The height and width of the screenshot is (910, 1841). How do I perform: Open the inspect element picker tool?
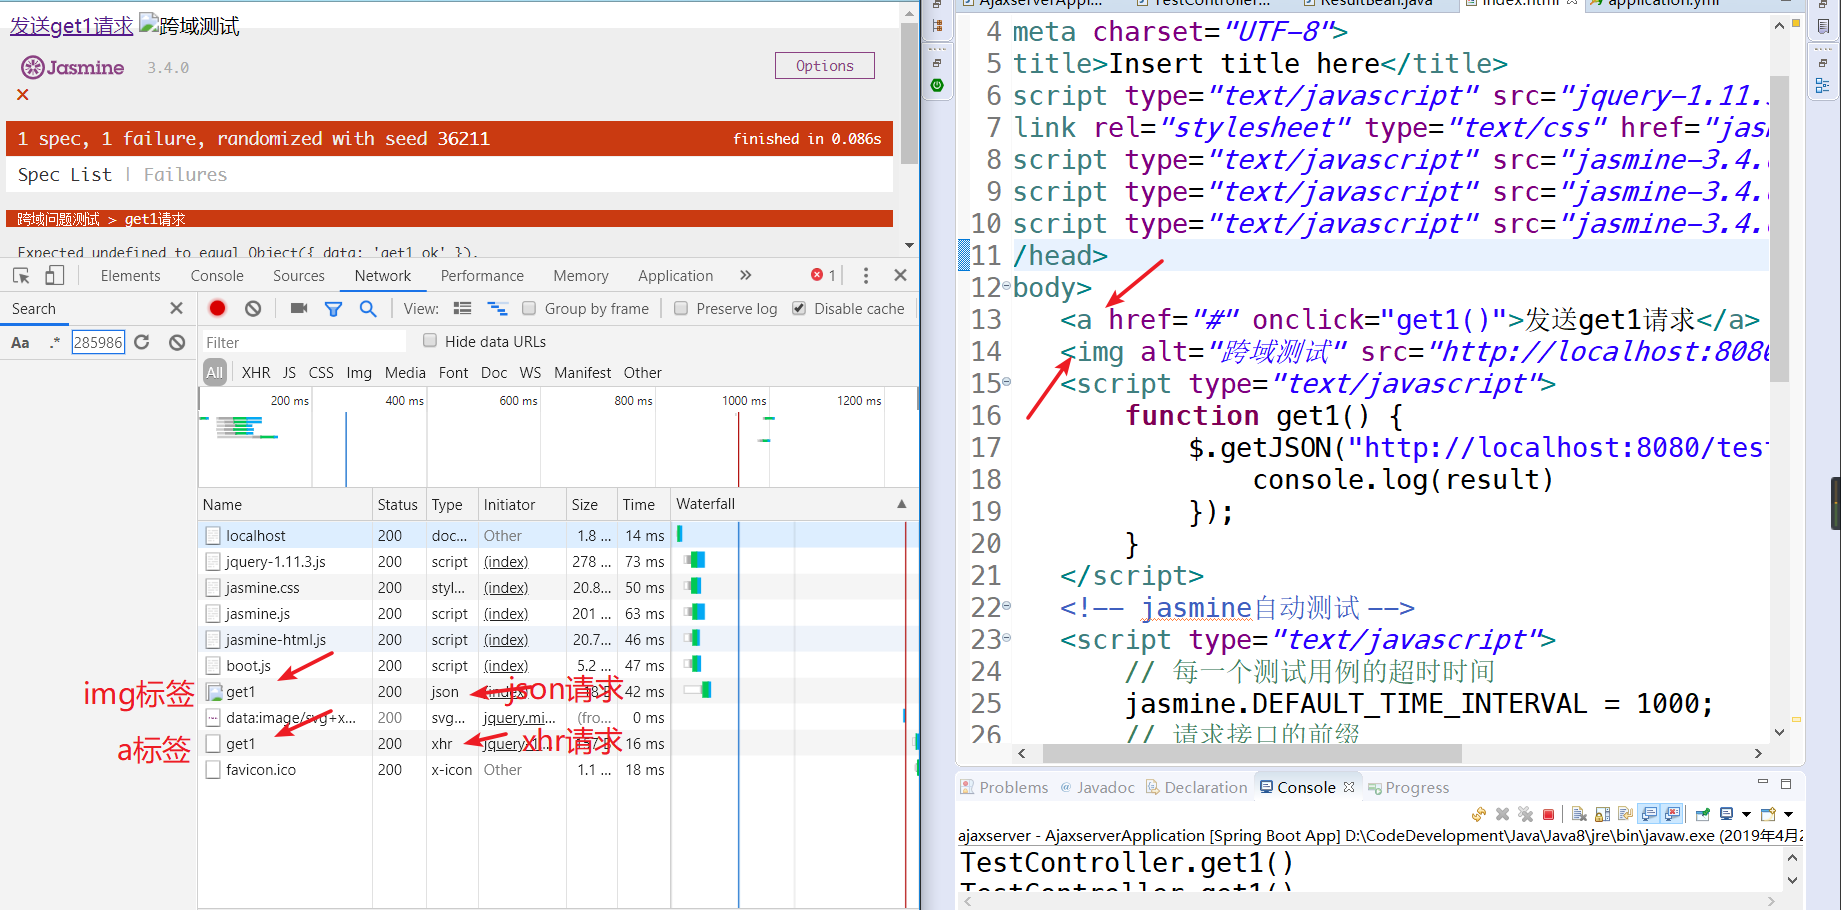click(x=22, y=276)
